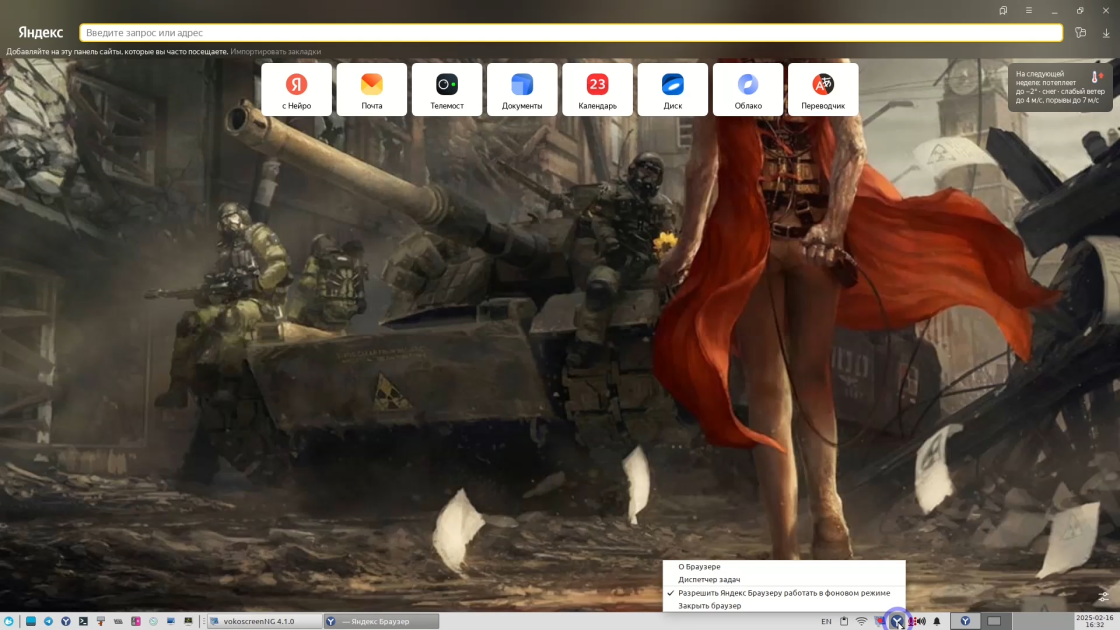This screenshot has height=630, width=1120.
Task: Open the Телемост tile
Action: click(447, 89)
